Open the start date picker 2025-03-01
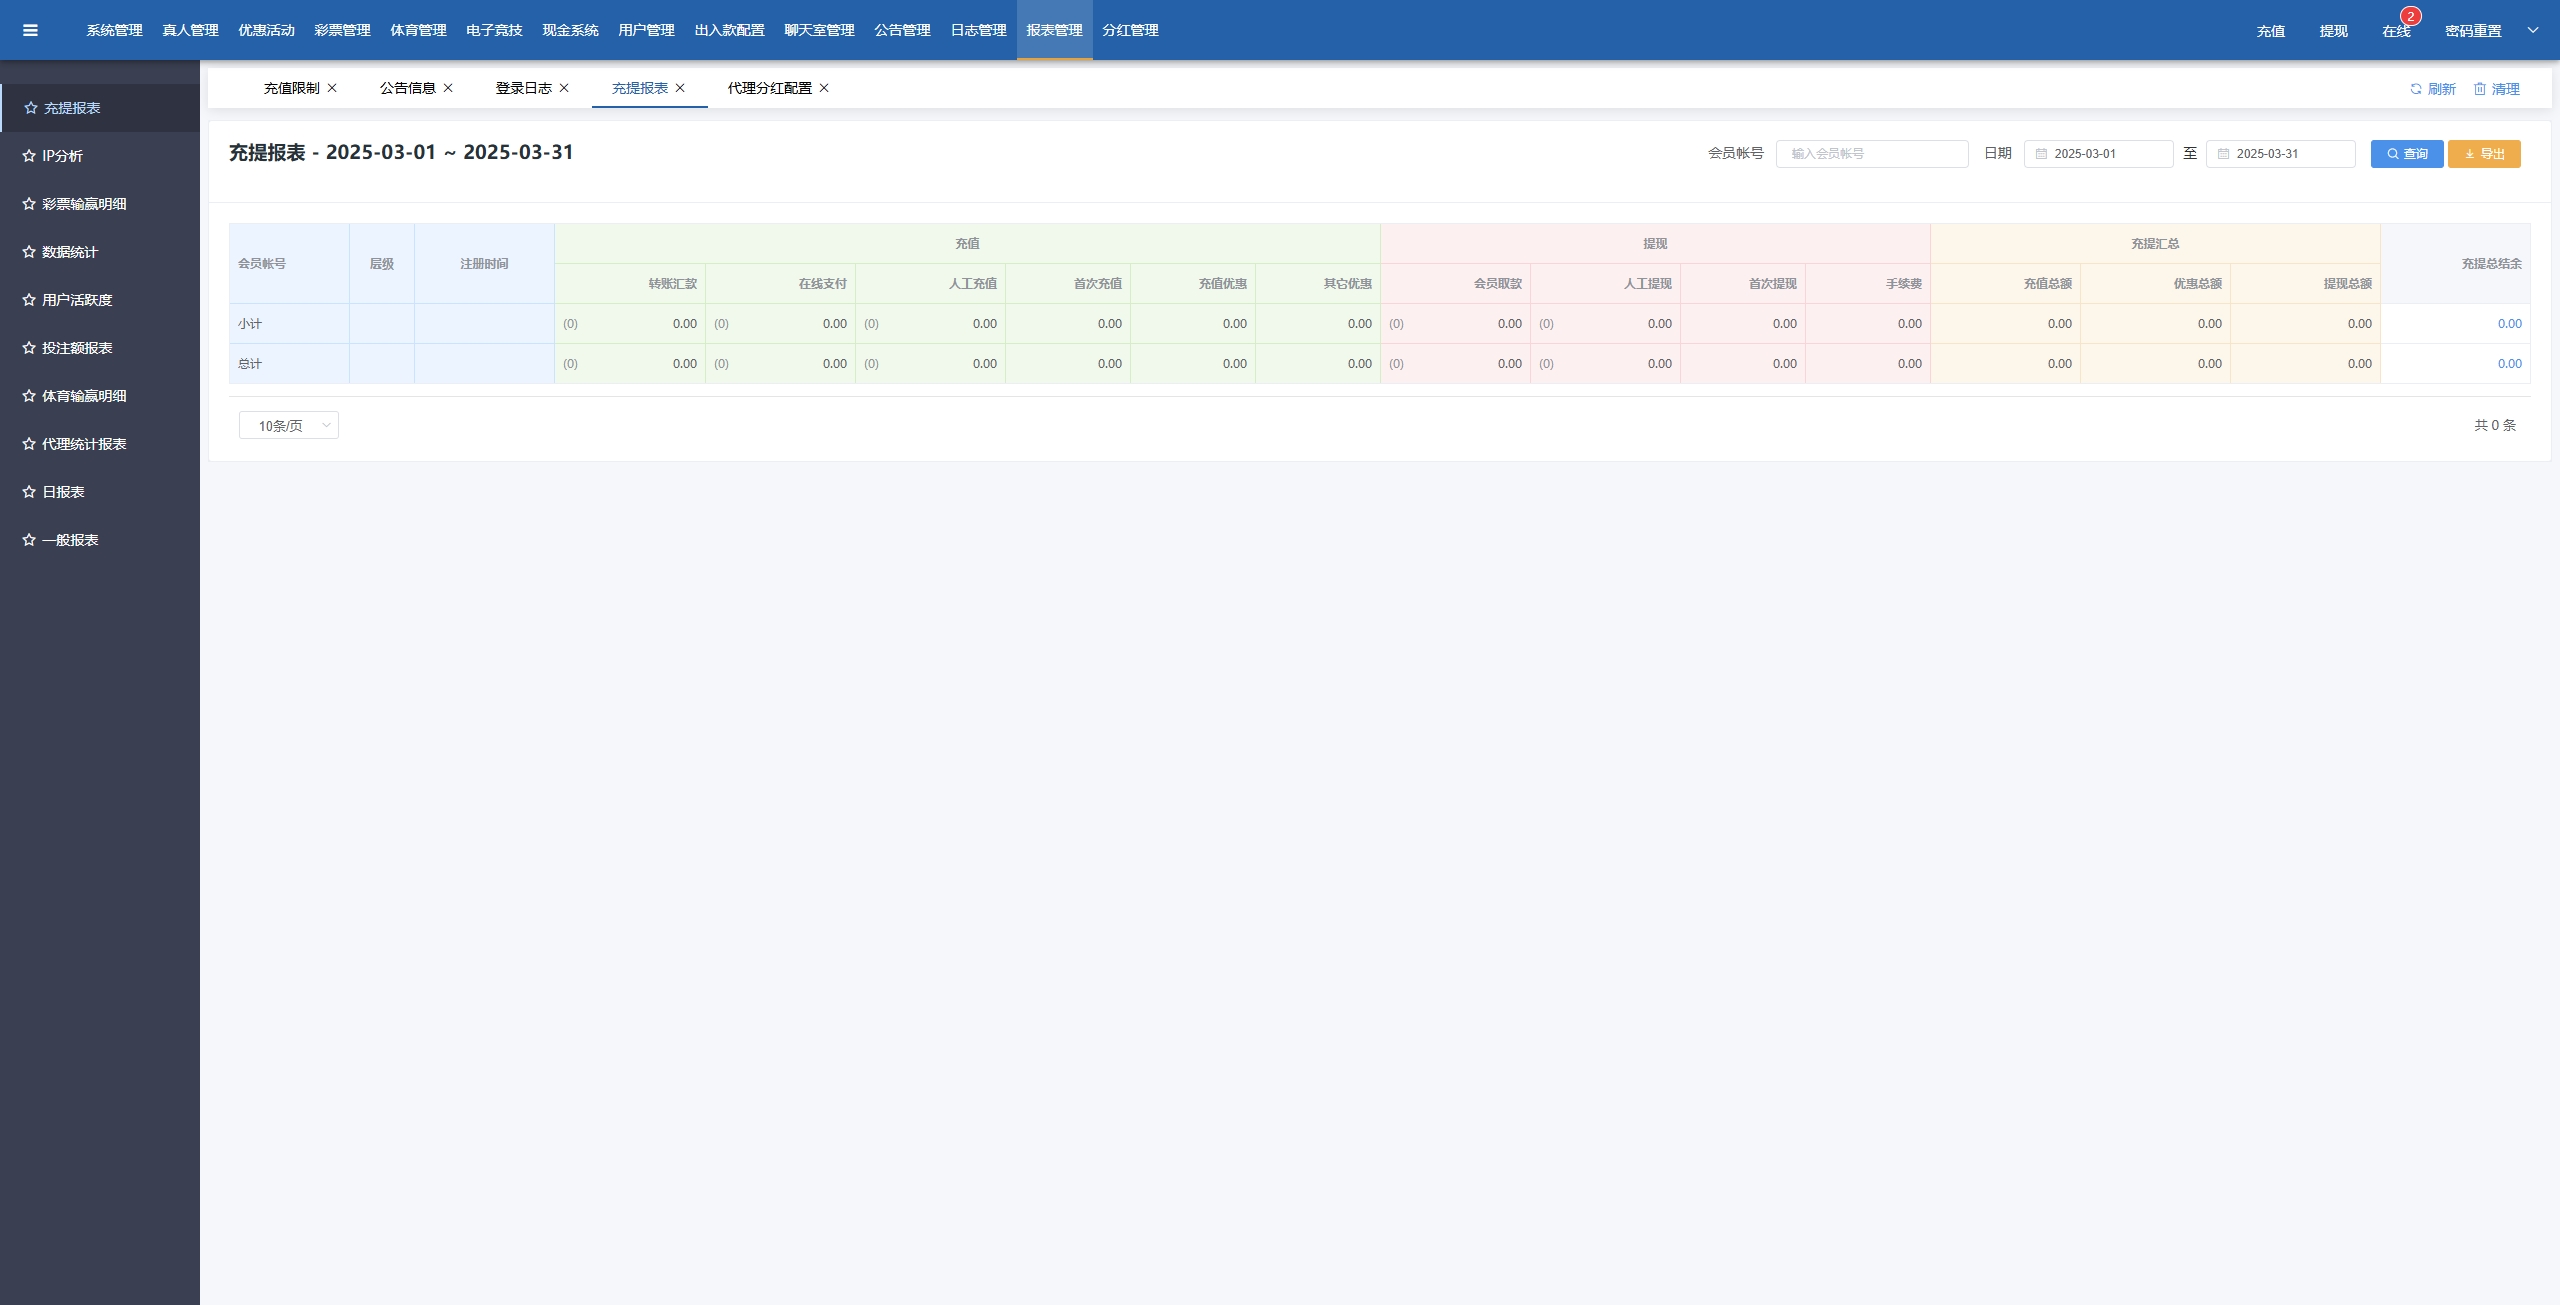The height and width of the screenshot is (1305, 2560). coord(2098,154)
